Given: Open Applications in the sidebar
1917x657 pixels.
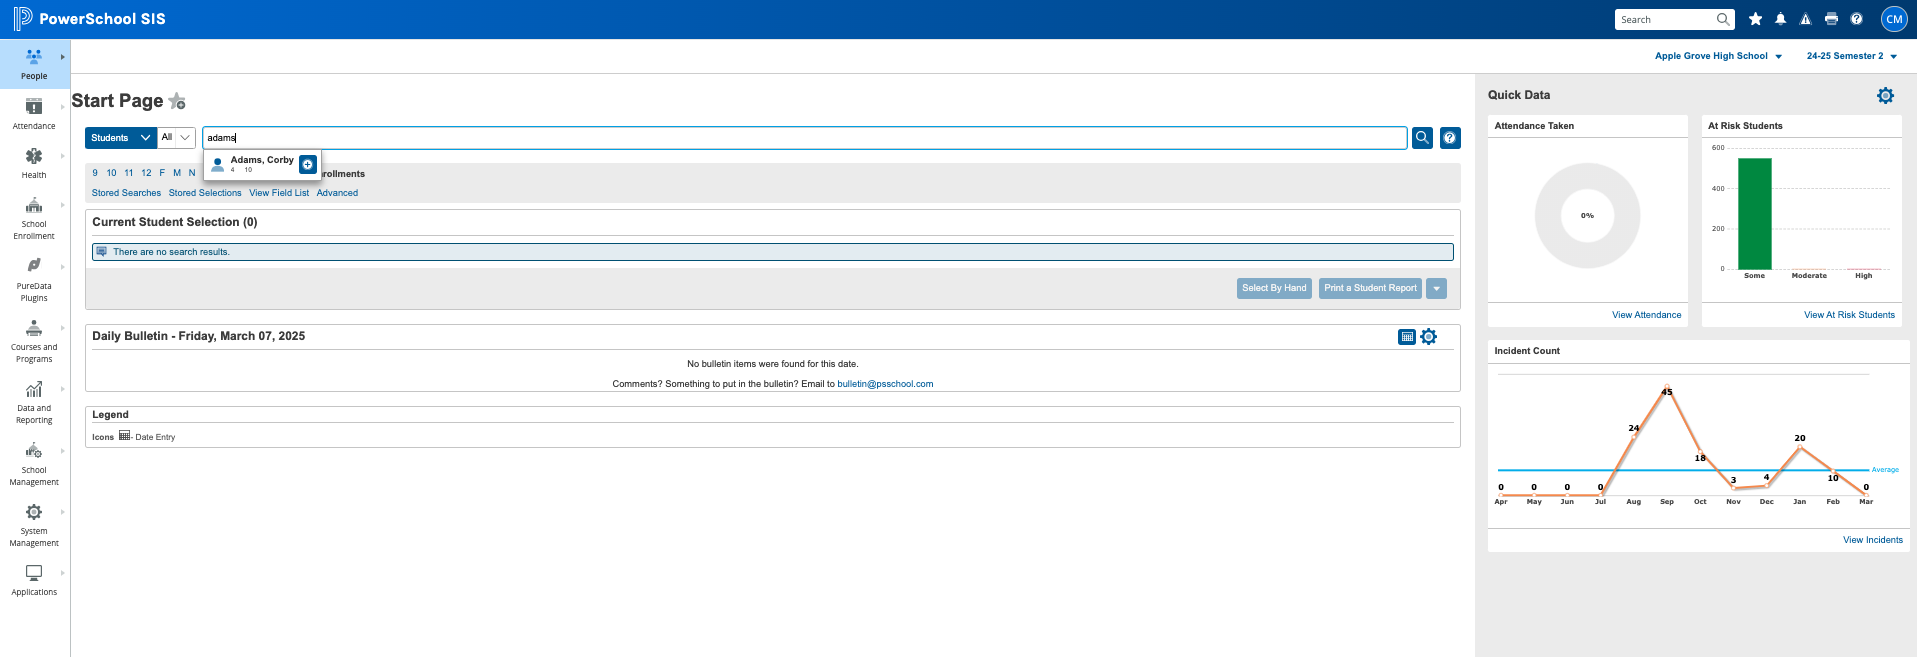Looking at the screenshot, I should 34,580.
